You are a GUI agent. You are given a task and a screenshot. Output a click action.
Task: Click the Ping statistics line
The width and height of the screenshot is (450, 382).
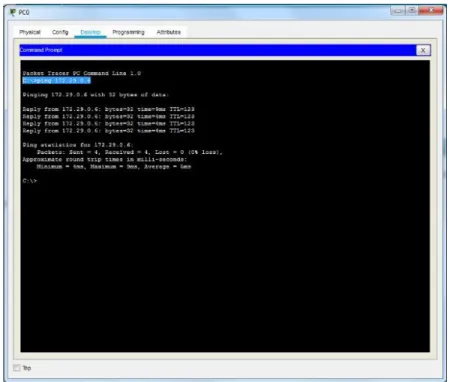[78, 145]
